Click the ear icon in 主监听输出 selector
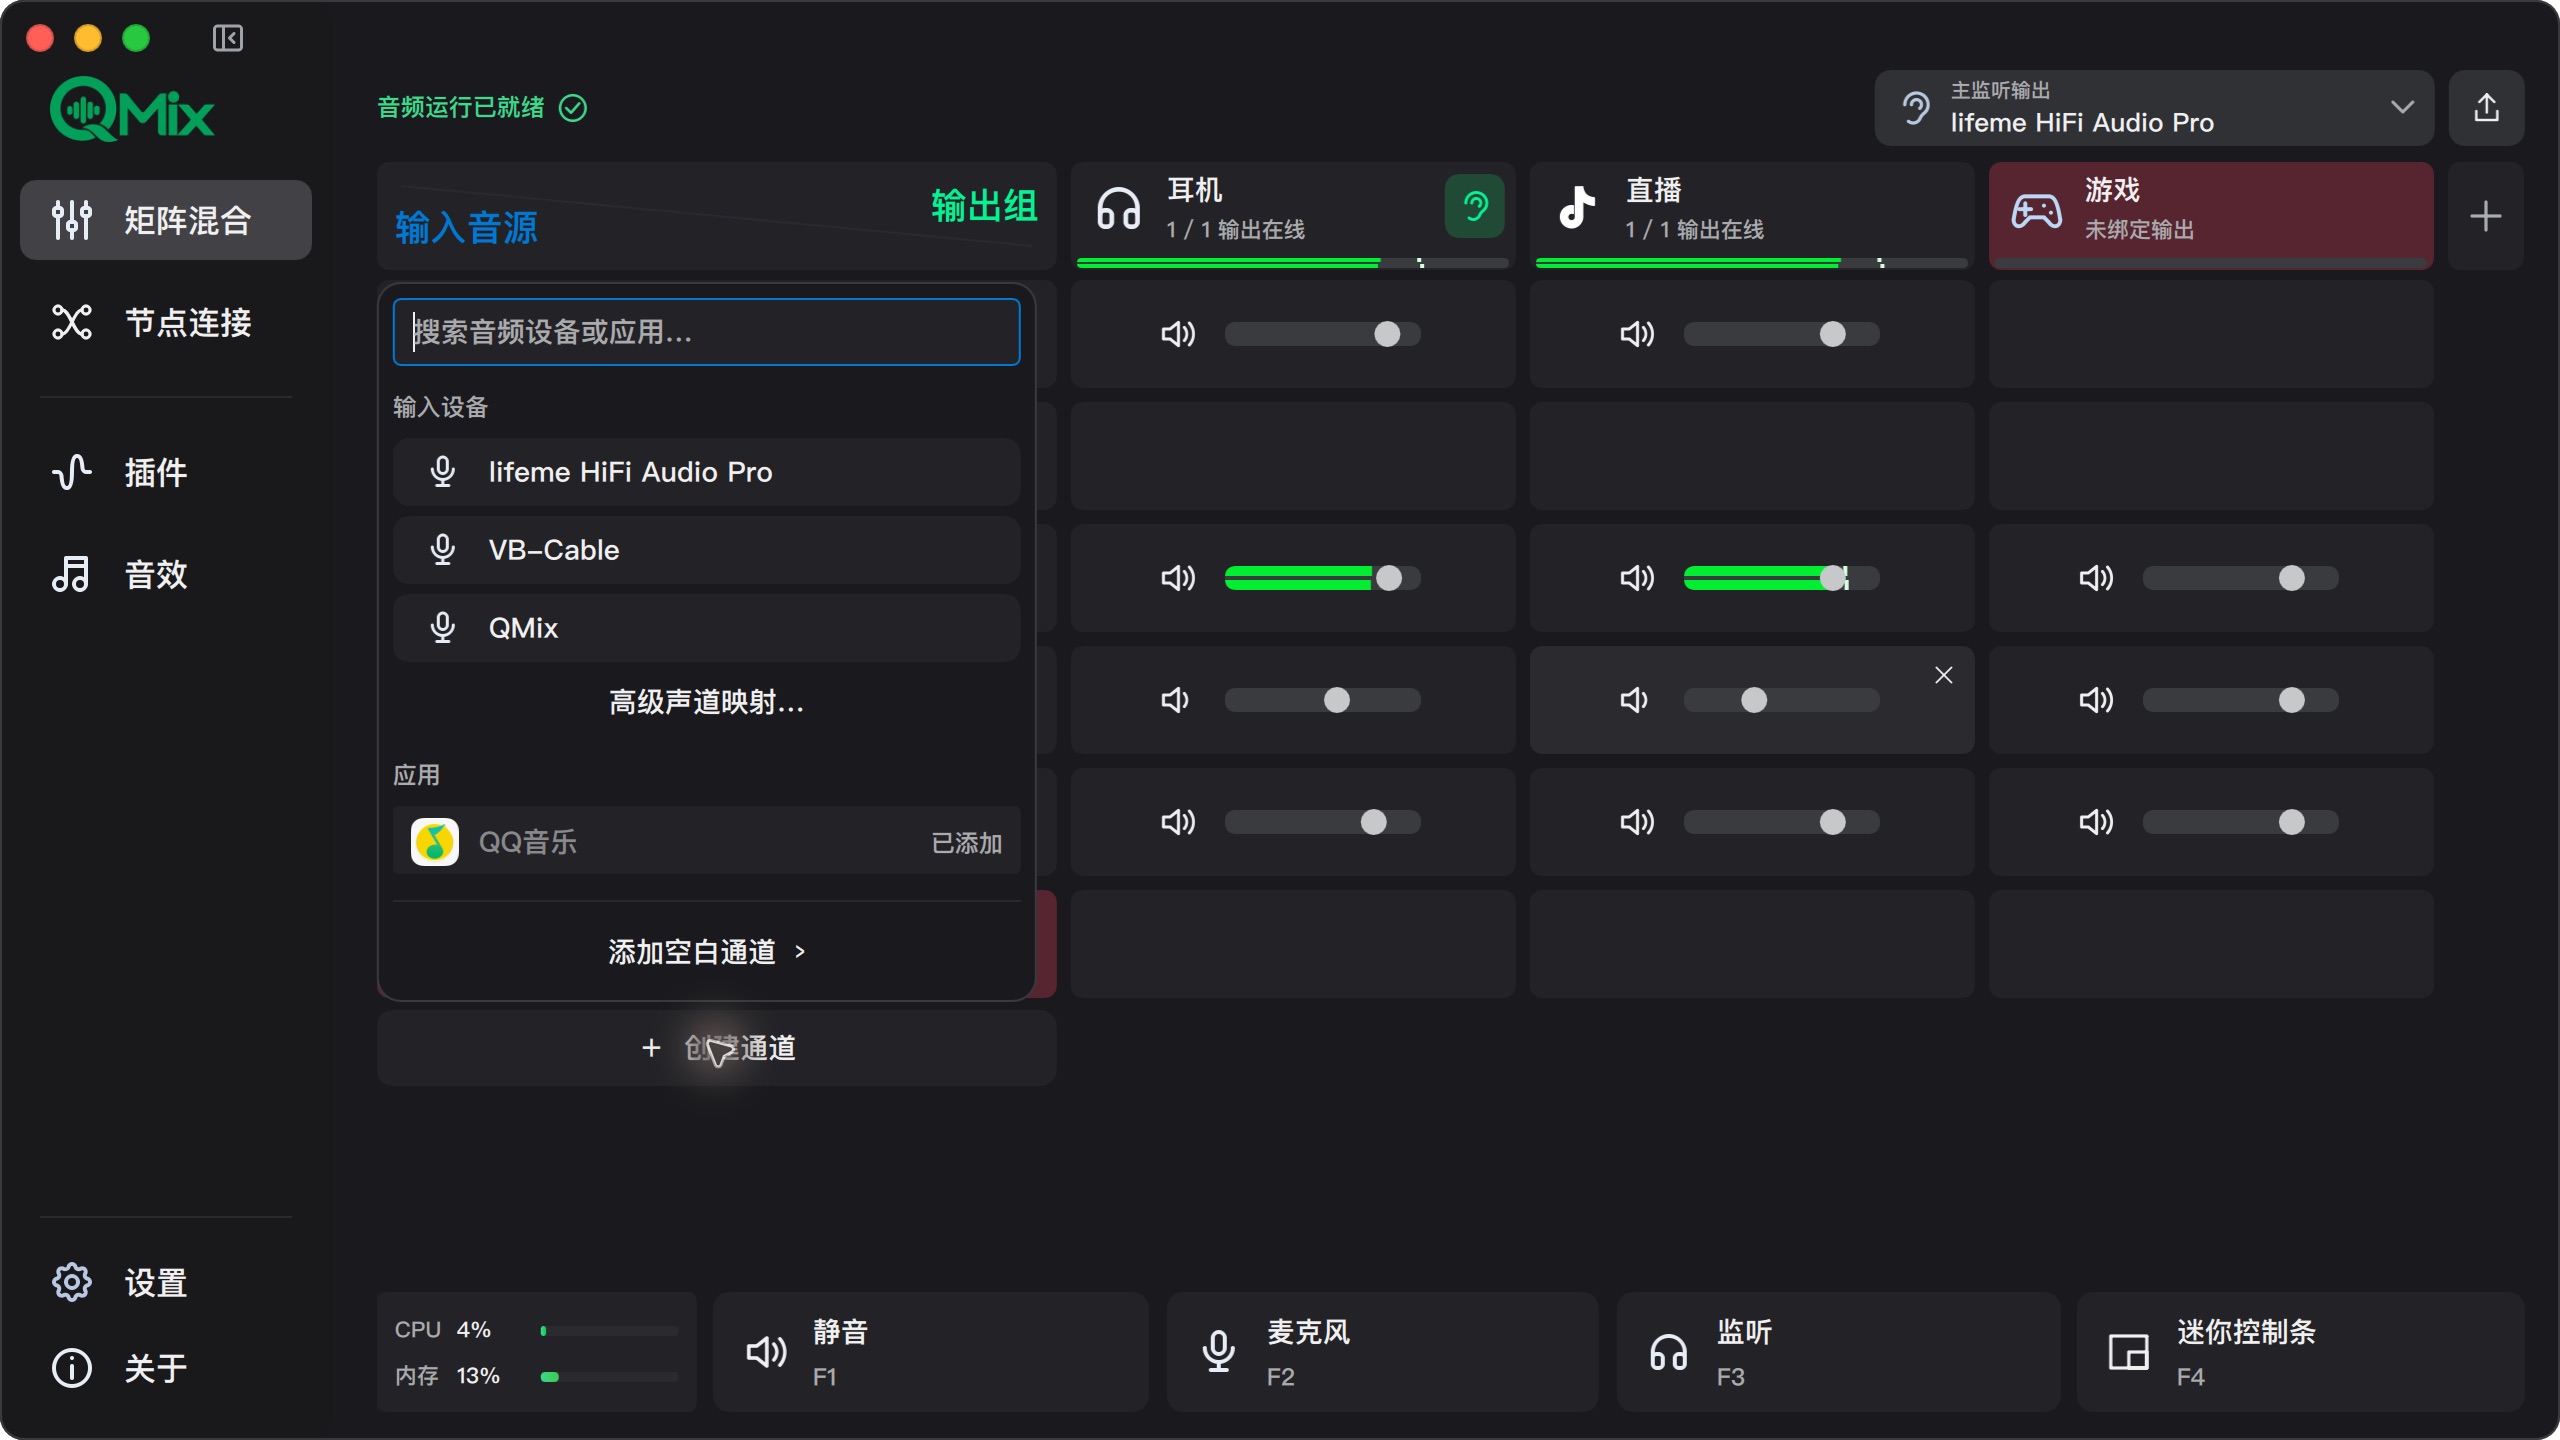This screenshot has width=2560, height=1440. (1915, 108)
